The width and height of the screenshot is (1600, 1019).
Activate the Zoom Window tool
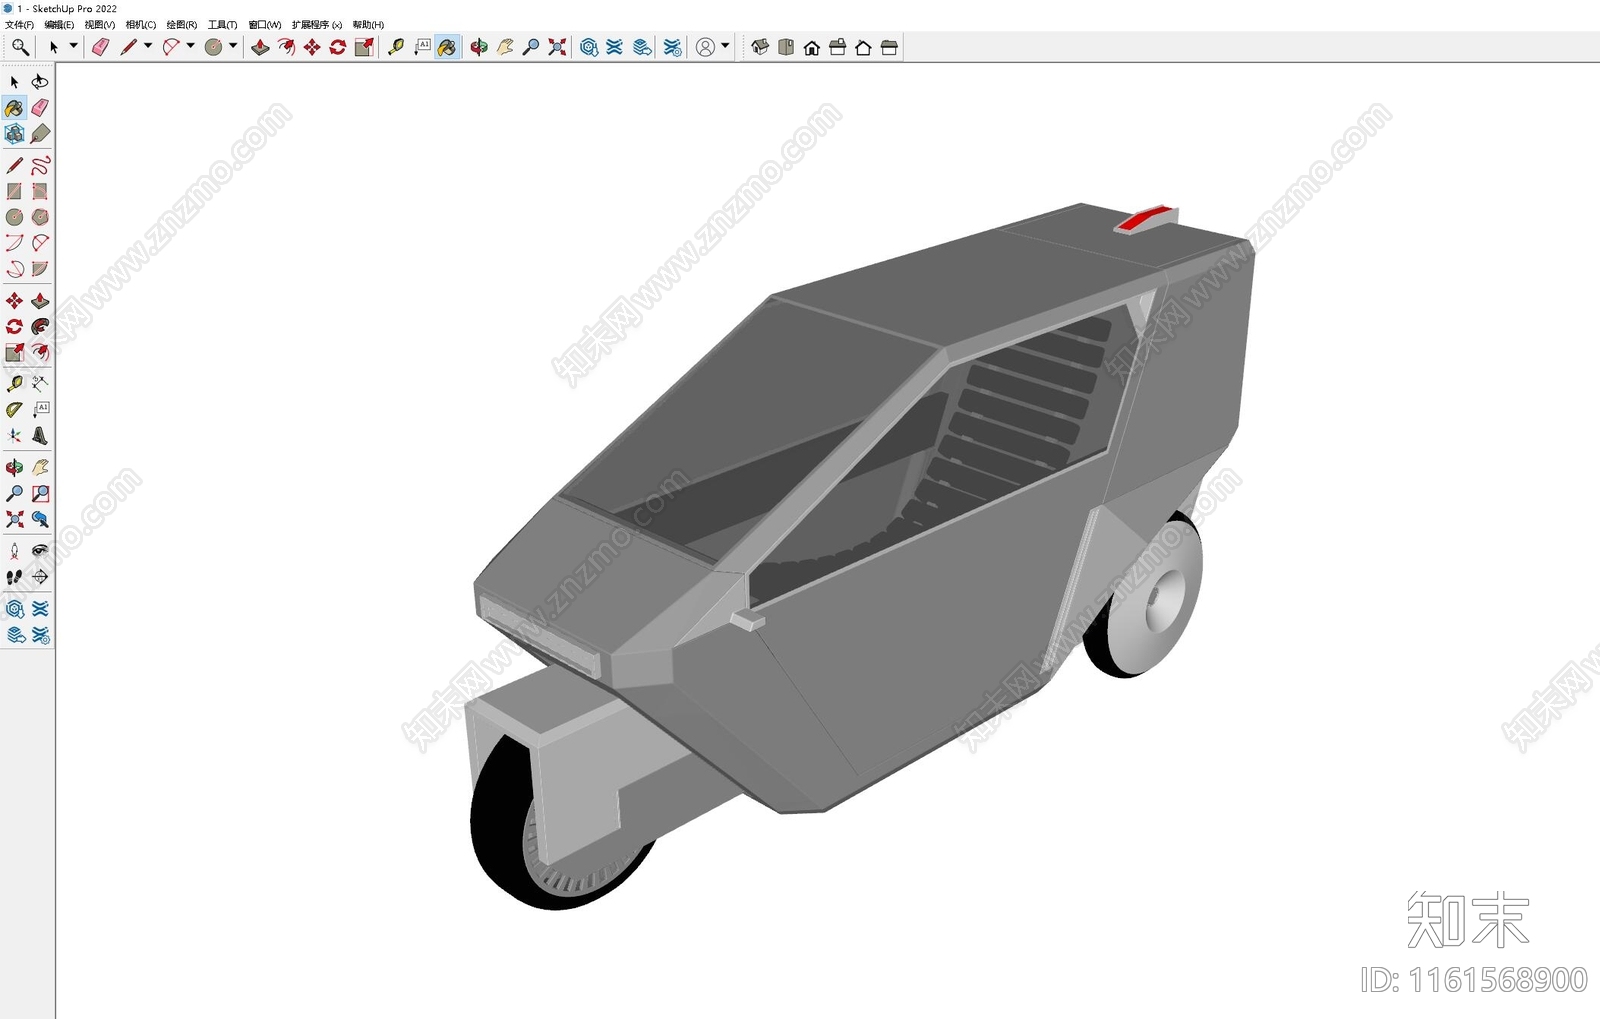pos(40,493)
